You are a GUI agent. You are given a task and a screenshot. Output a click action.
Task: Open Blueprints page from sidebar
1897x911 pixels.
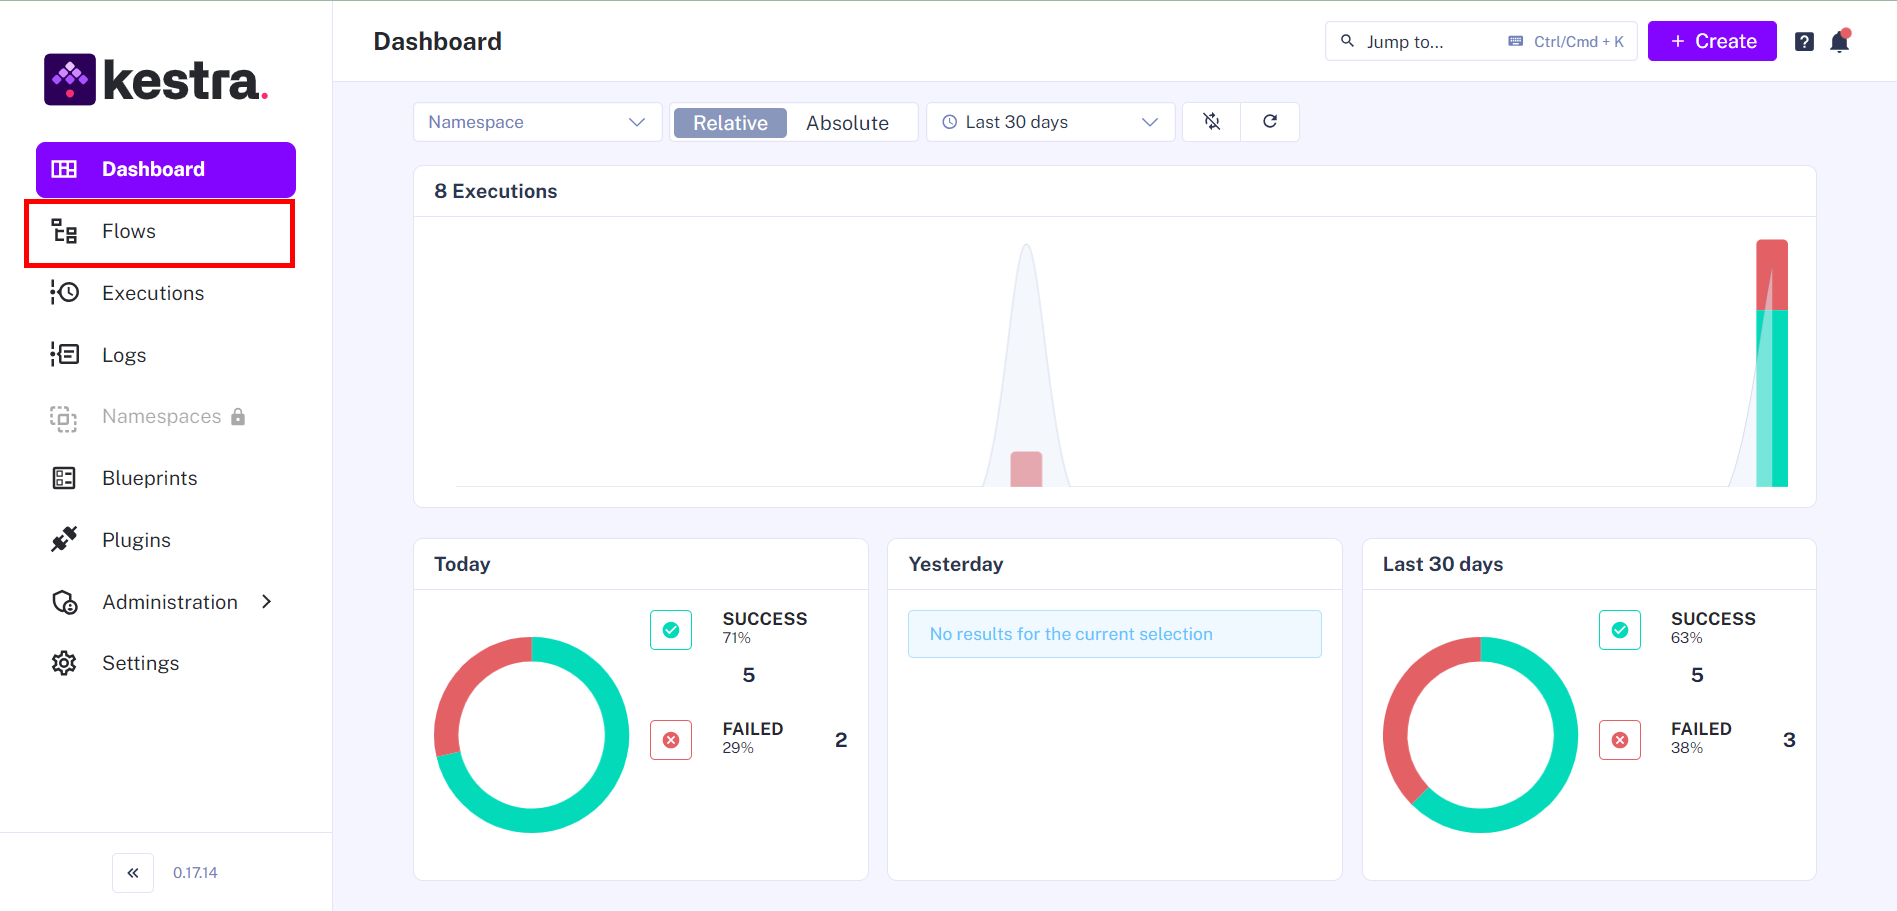pyautogui.click(x=150, y=478)
